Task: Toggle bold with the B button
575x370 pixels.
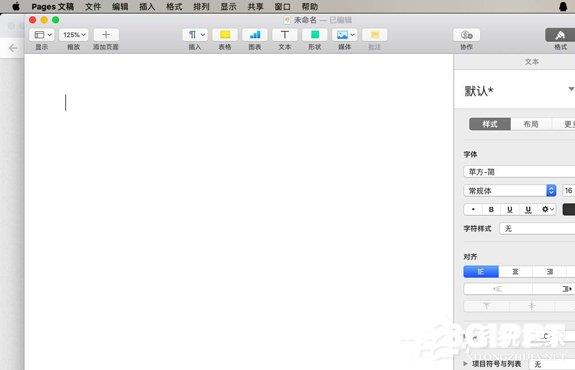Action: (491, 209)
